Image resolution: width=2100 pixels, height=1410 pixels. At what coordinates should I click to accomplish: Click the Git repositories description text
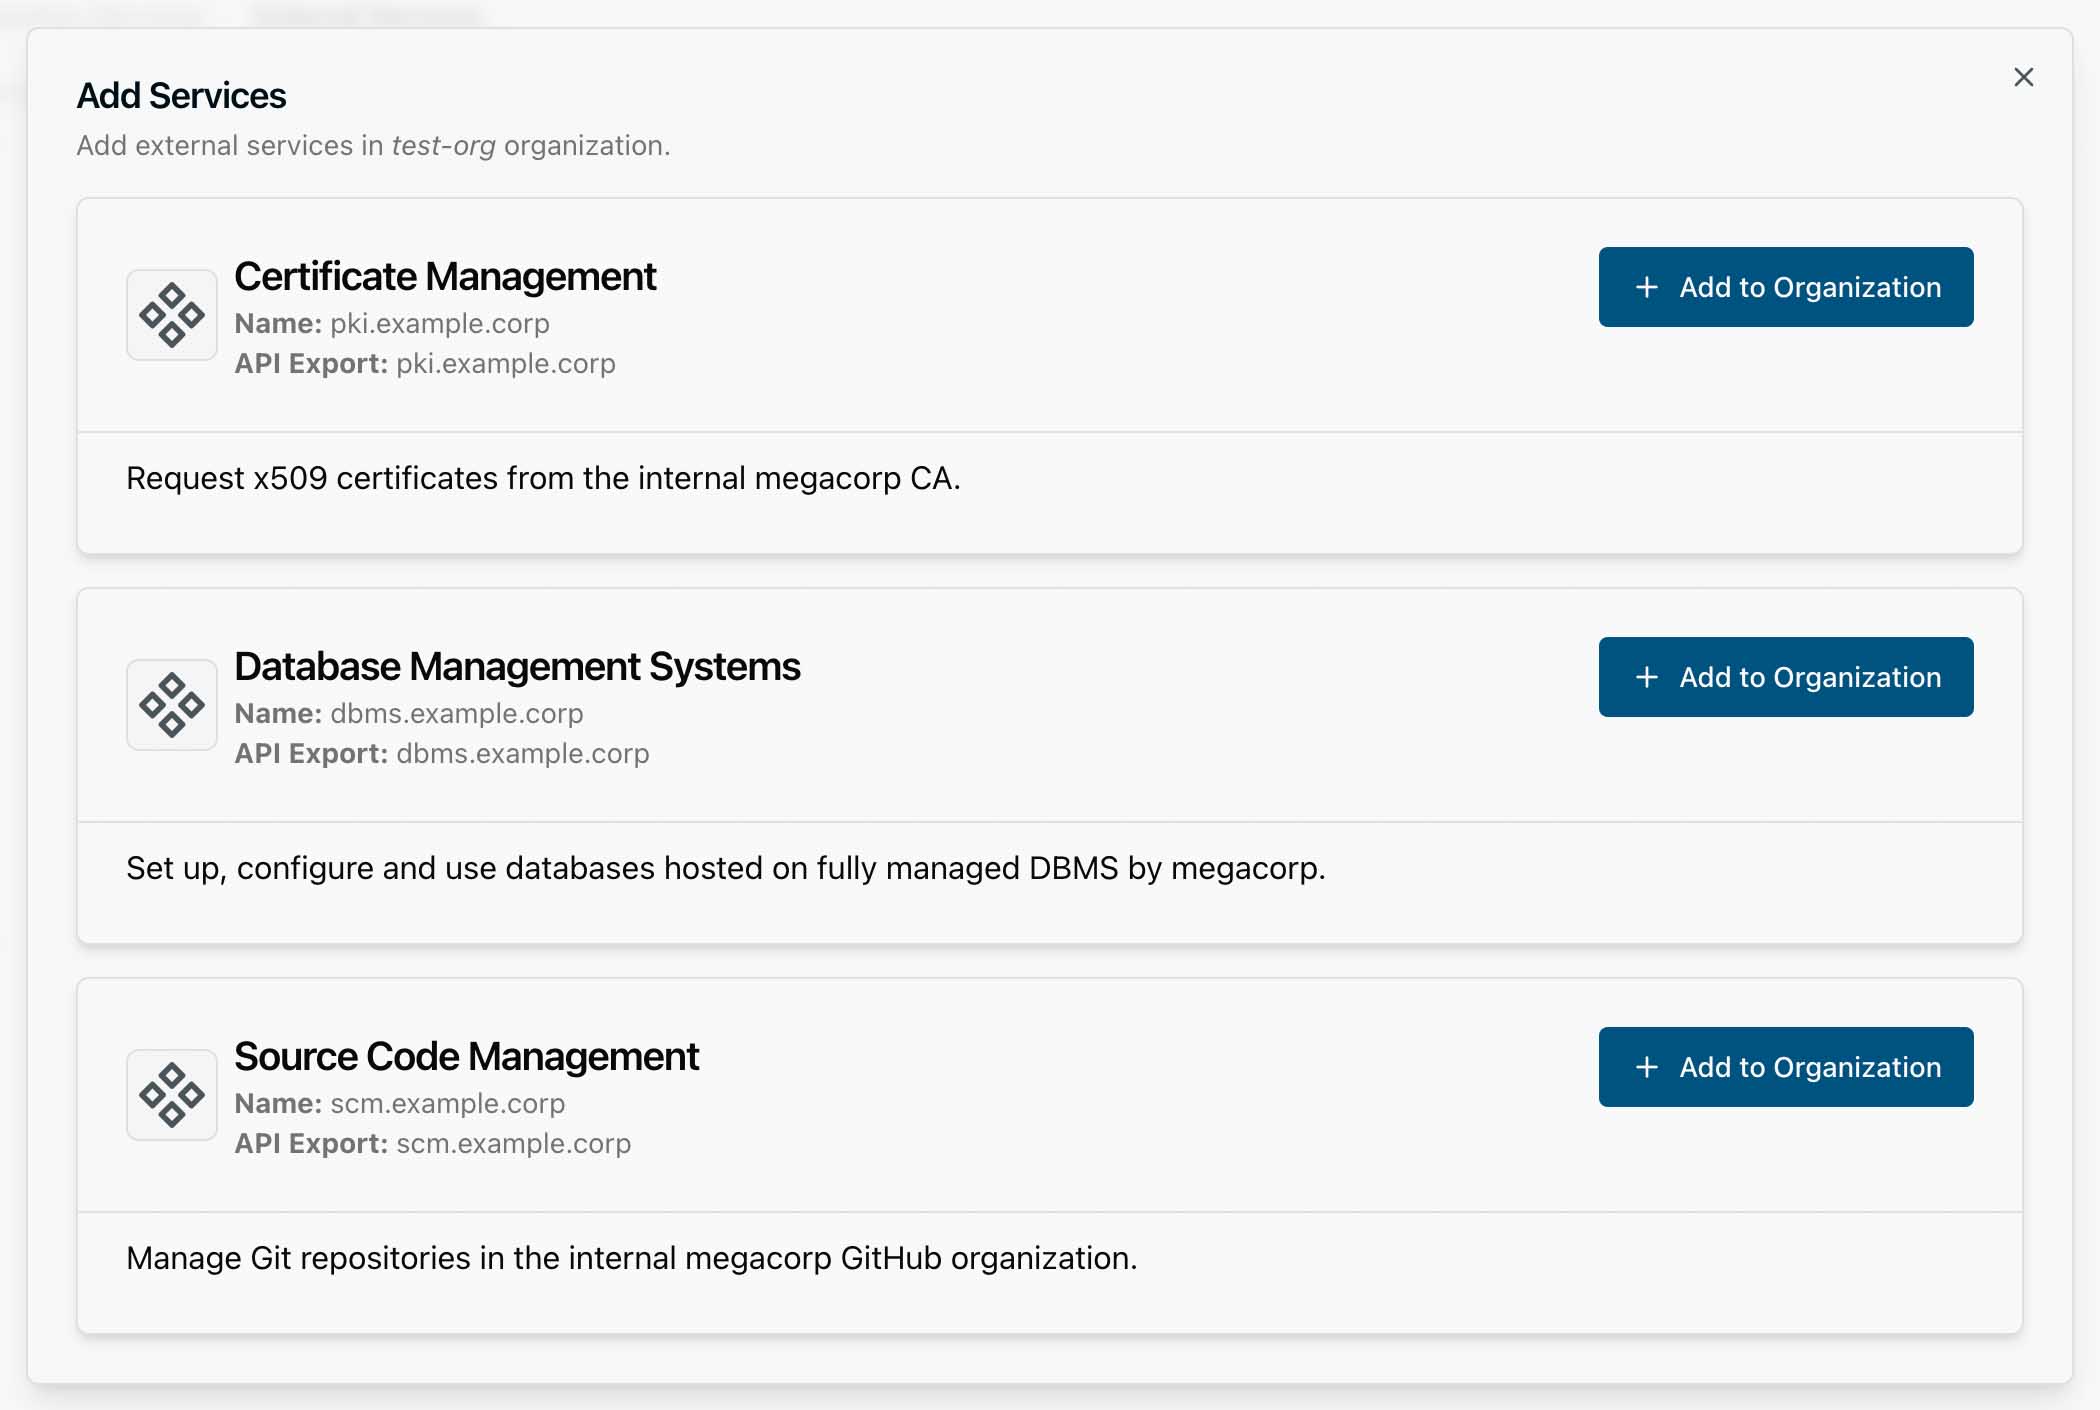tap(631, 1259)
